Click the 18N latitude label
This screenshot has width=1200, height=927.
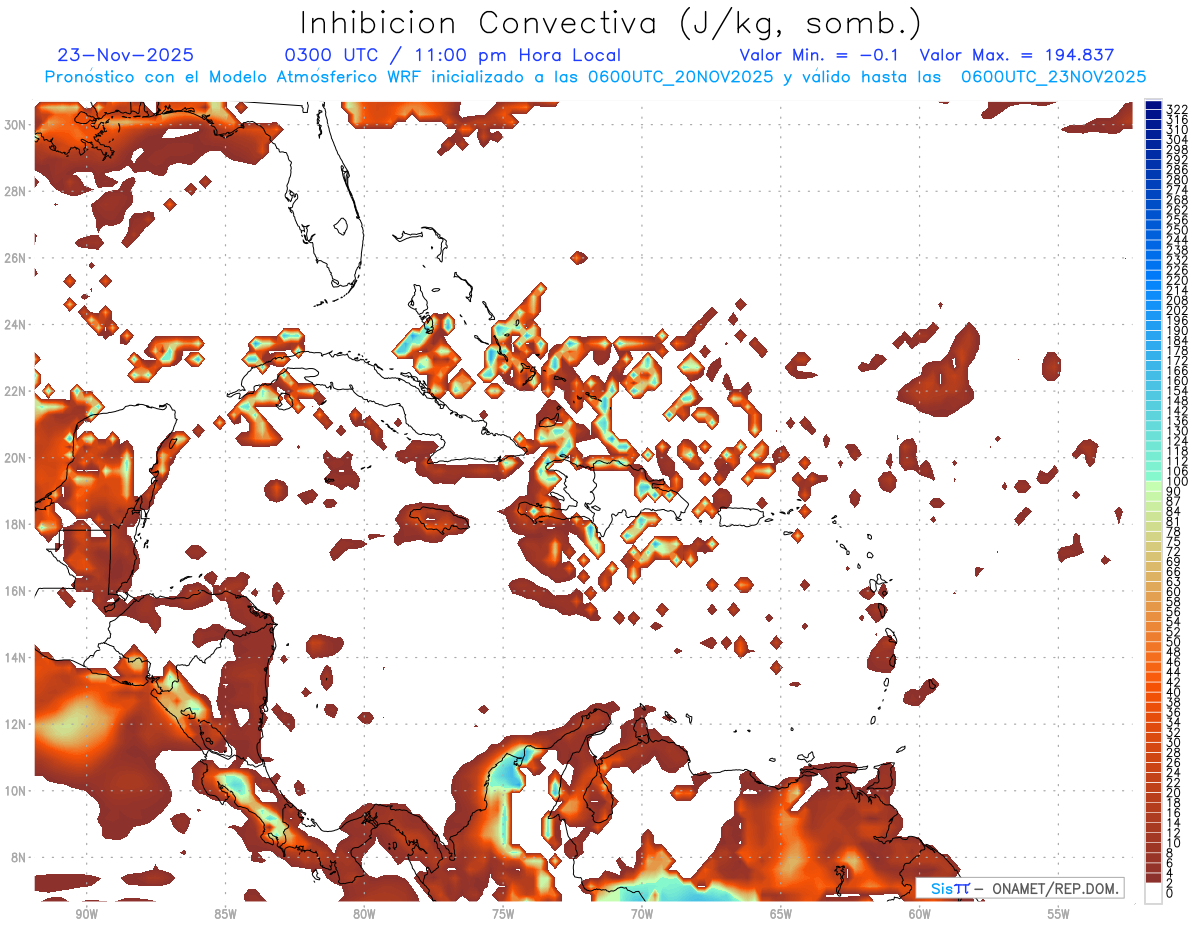click(17, 524)
